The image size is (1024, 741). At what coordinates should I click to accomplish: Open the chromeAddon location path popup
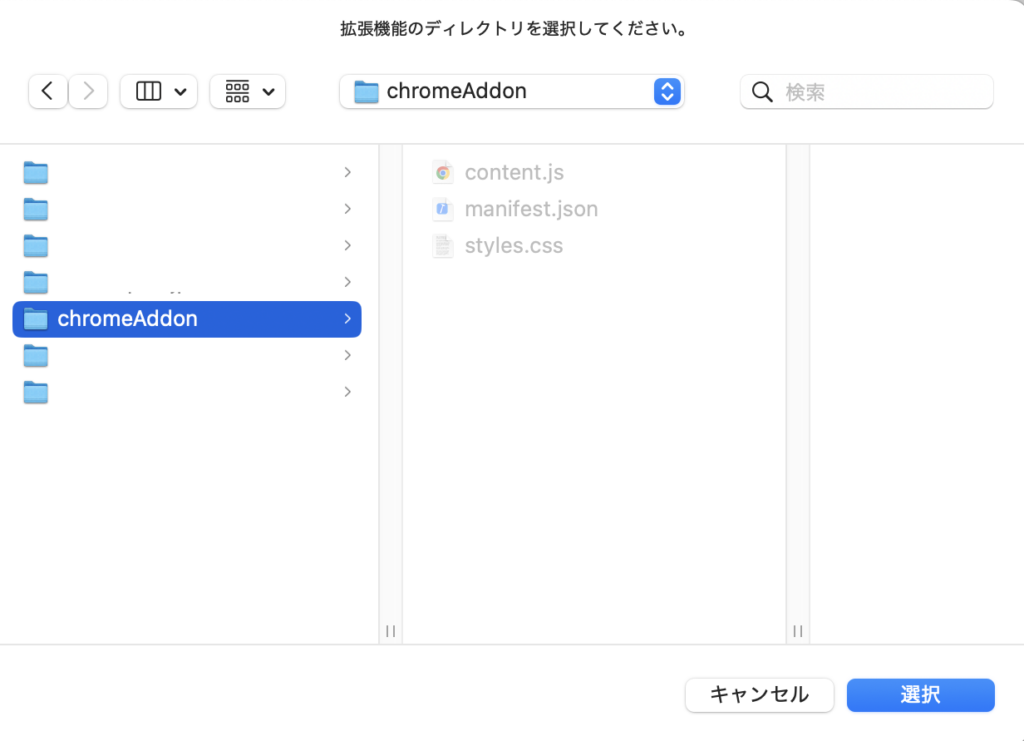coord(511,92)
